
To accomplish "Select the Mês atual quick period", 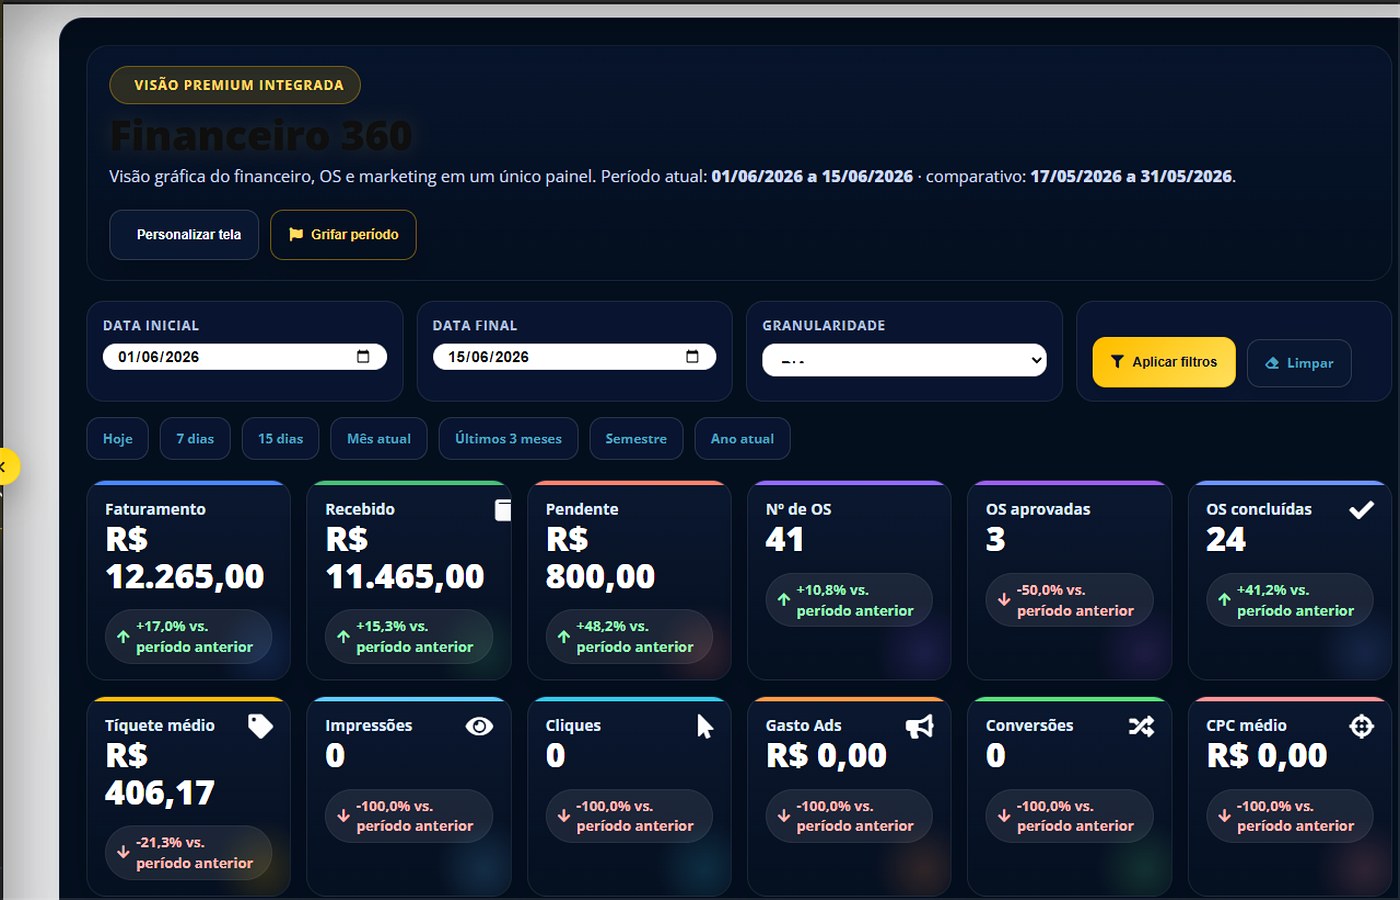I will pyautogui.click(x=379, y=439).
